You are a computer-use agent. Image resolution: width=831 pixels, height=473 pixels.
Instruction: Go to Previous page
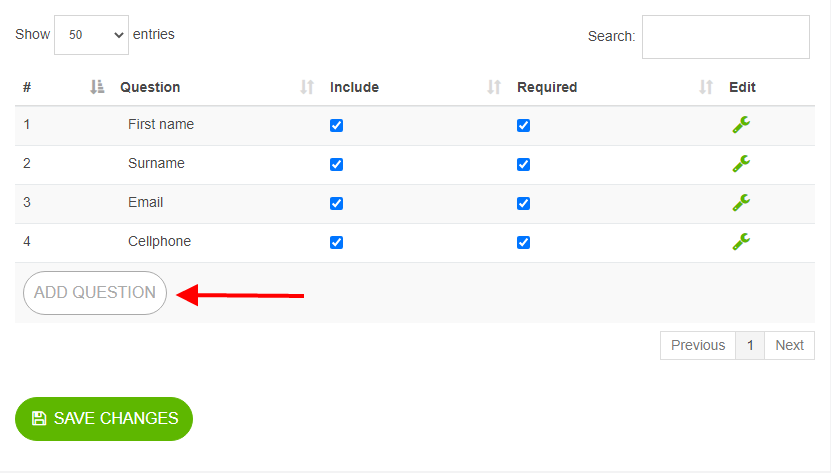pos(698,345)
